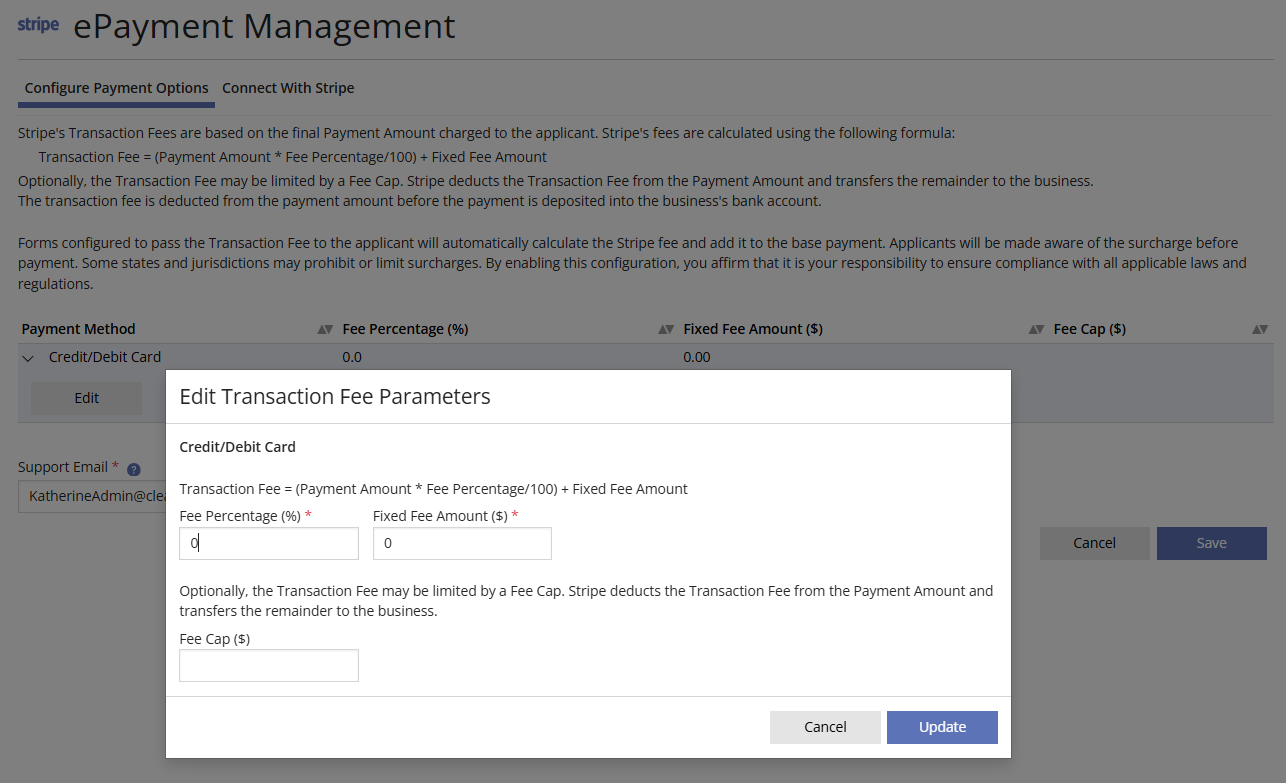Sort Payment Method column descending
Screen dimensions: 1286x783
[329, 328]
